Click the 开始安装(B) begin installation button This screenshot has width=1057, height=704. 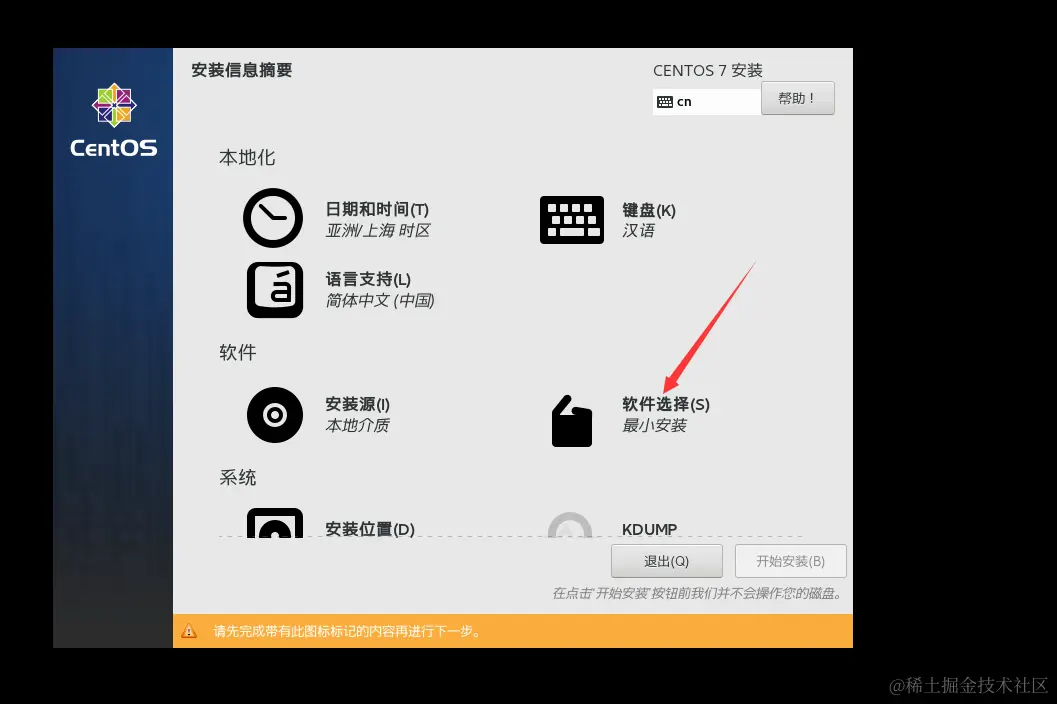click(x=791, y=561)
